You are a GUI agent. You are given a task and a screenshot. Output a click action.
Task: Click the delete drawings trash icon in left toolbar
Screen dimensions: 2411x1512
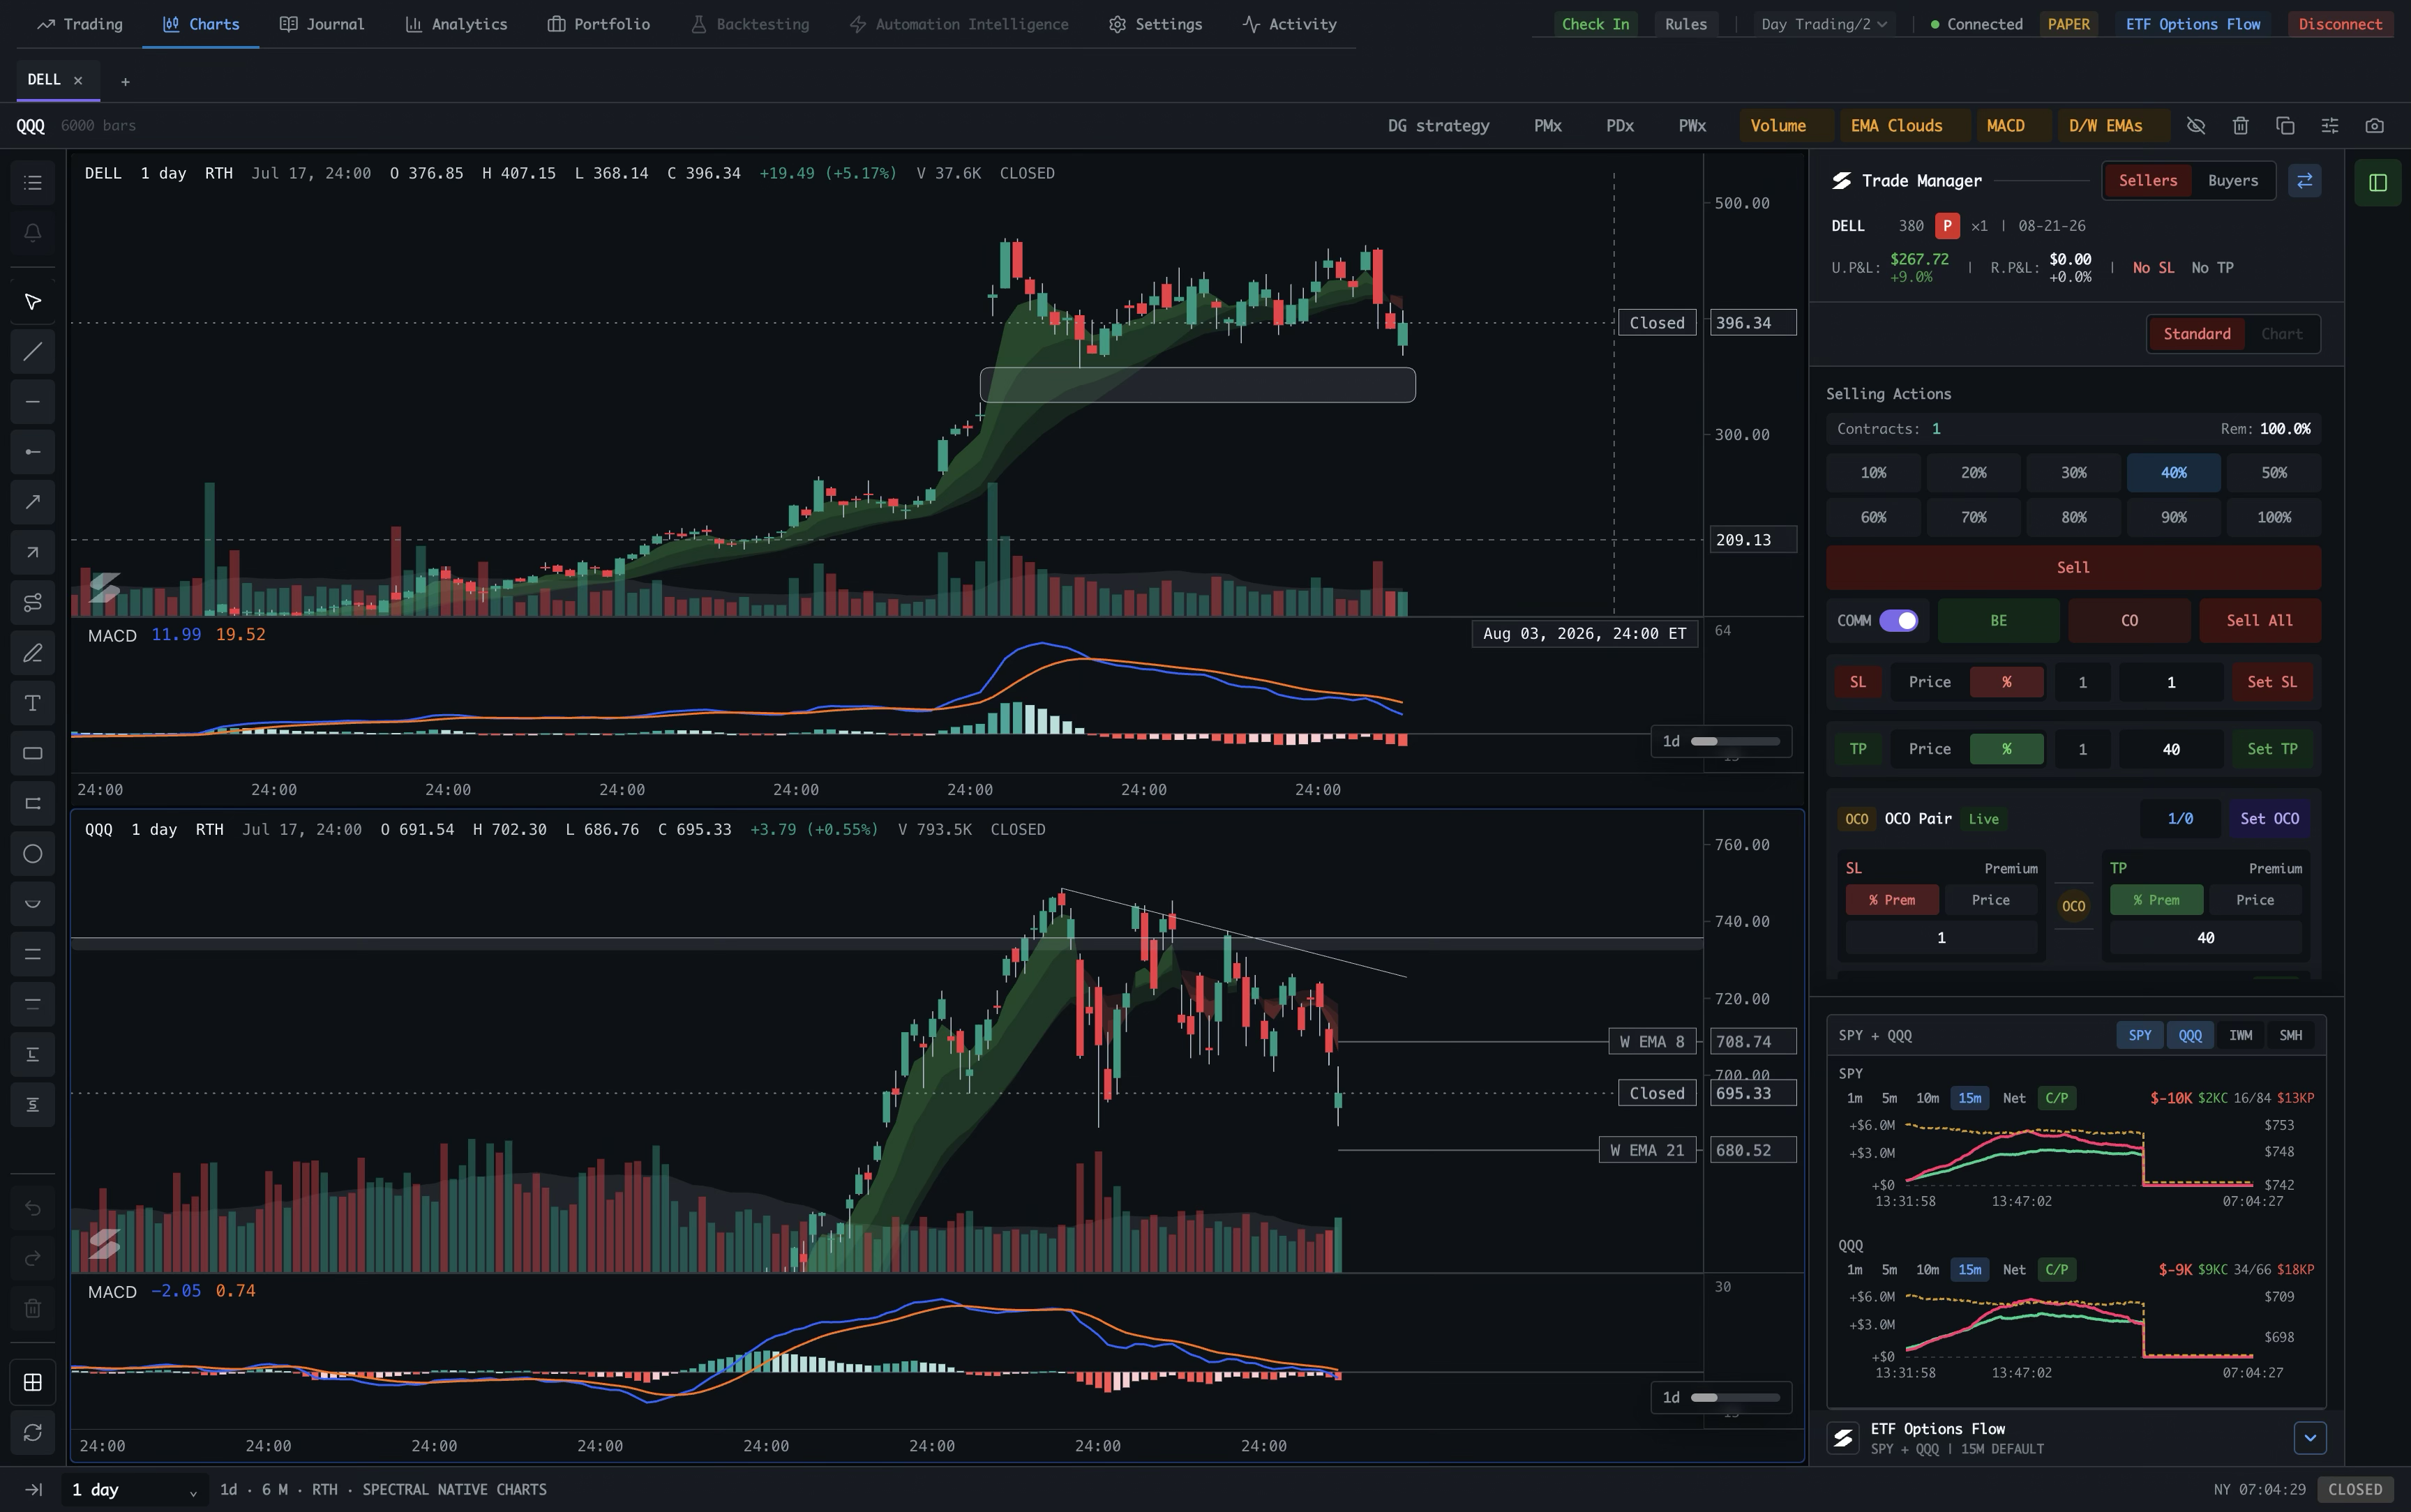(32, 1308)
